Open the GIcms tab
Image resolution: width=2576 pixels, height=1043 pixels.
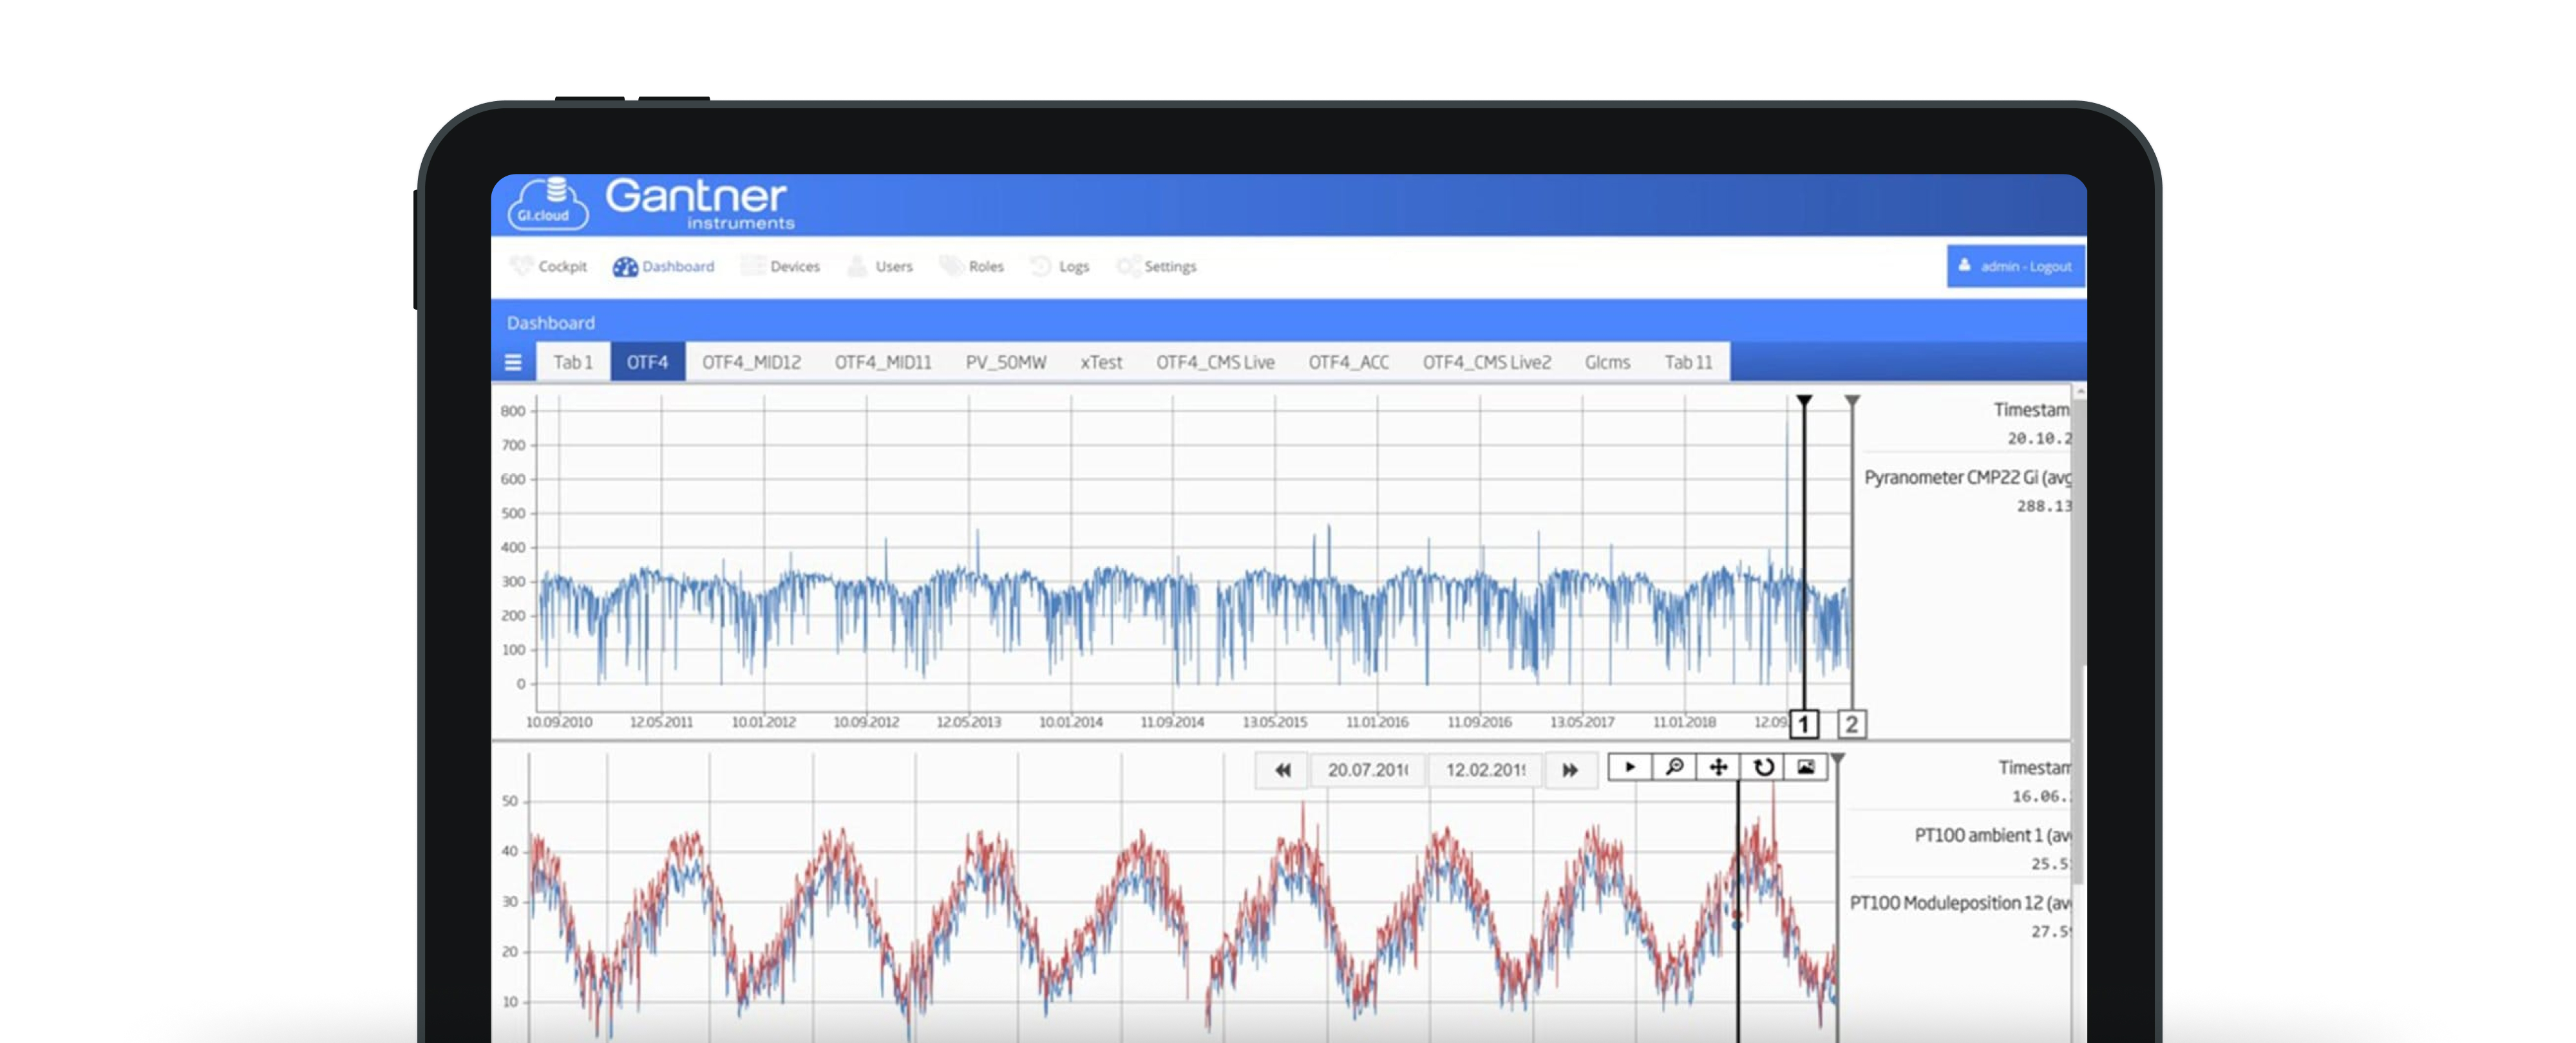(1607, 362)
